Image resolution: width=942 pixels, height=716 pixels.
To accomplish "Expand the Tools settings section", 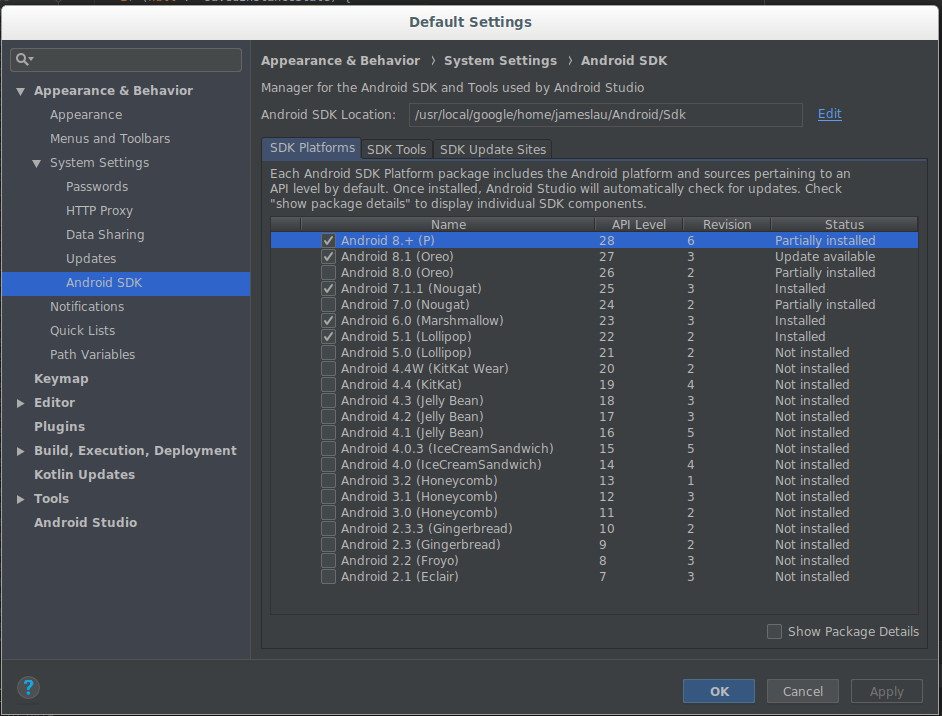I will pos(21,499).
